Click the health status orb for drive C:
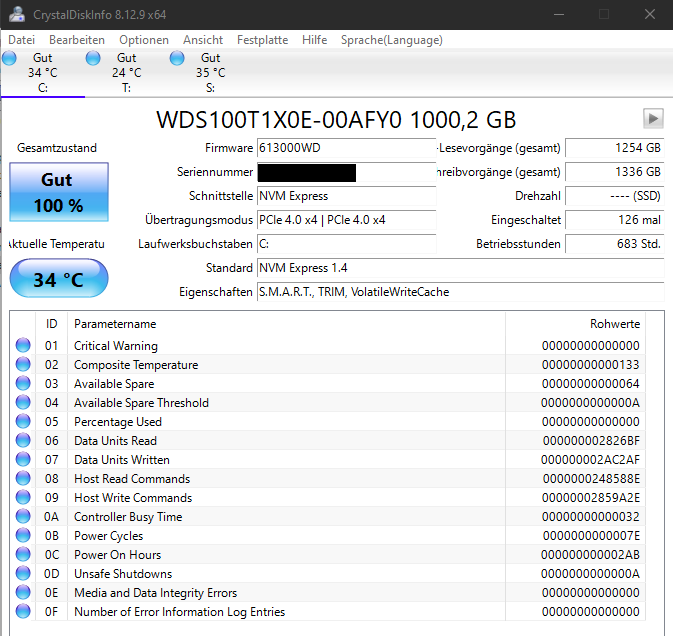Image resolution: width=673 pixels, height=636 pixels. [9, 58]
